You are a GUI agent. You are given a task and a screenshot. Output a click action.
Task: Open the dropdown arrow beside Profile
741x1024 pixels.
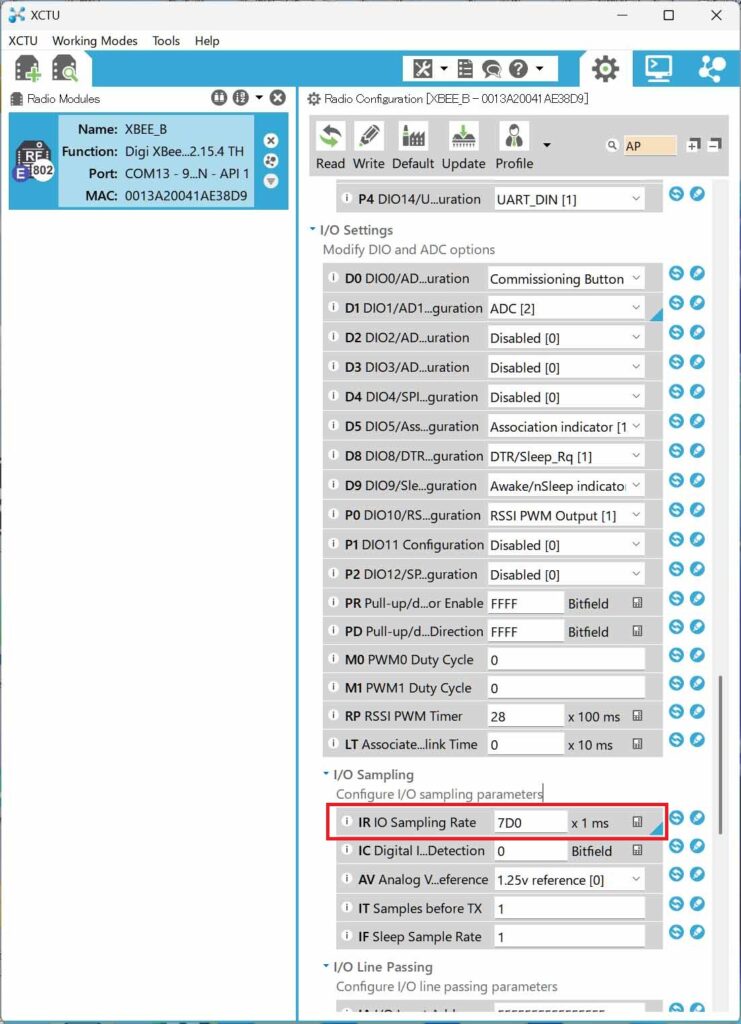point(547,145)
